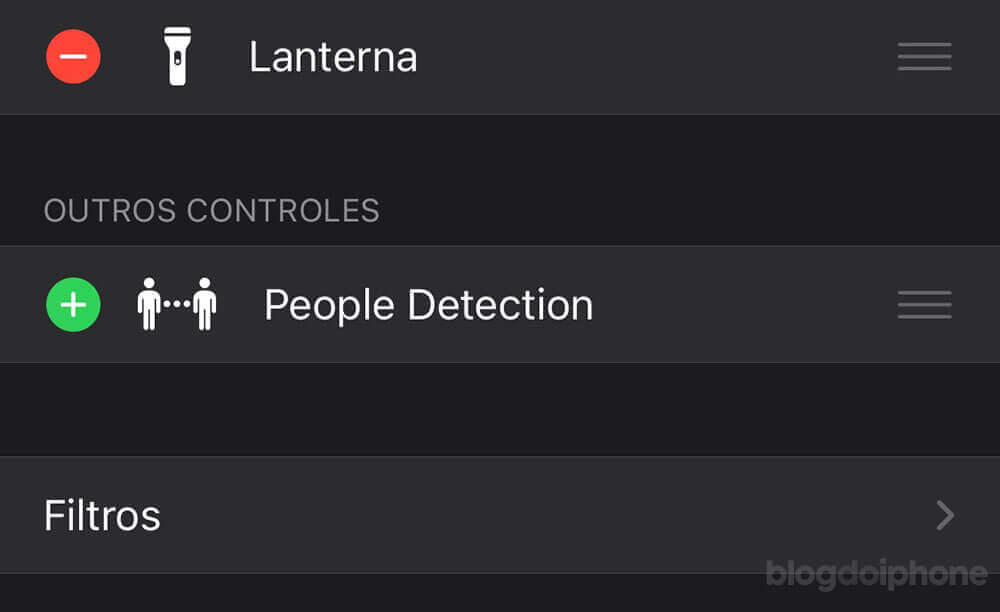Viewport: 1000px width, 612px height.
Task: Expand the Filtros row
Action: point(500,514)
